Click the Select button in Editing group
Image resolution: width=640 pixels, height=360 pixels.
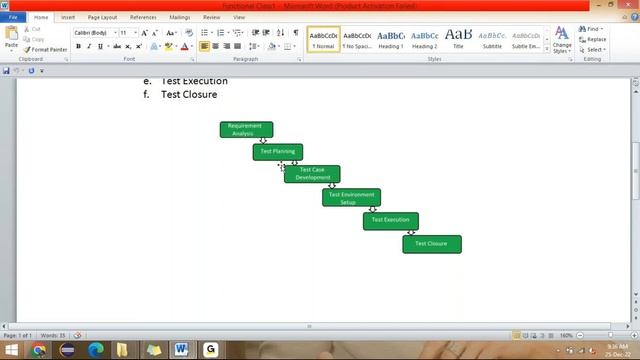pyautogui.click(x=592, y=49)
